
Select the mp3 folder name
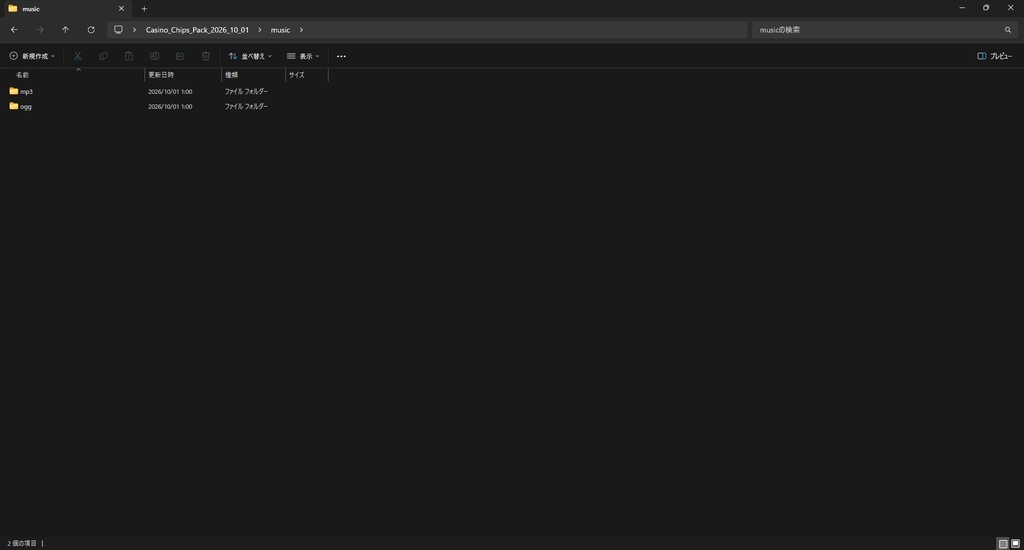point(26,91)
